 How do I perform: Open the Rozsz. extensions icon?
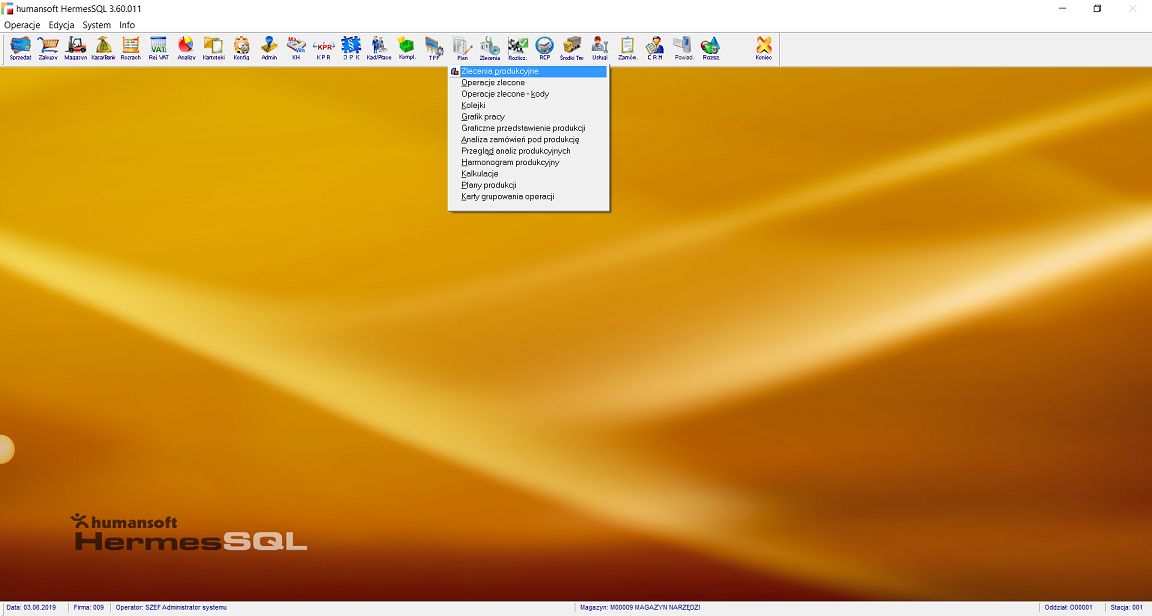(x=710, y=49)
